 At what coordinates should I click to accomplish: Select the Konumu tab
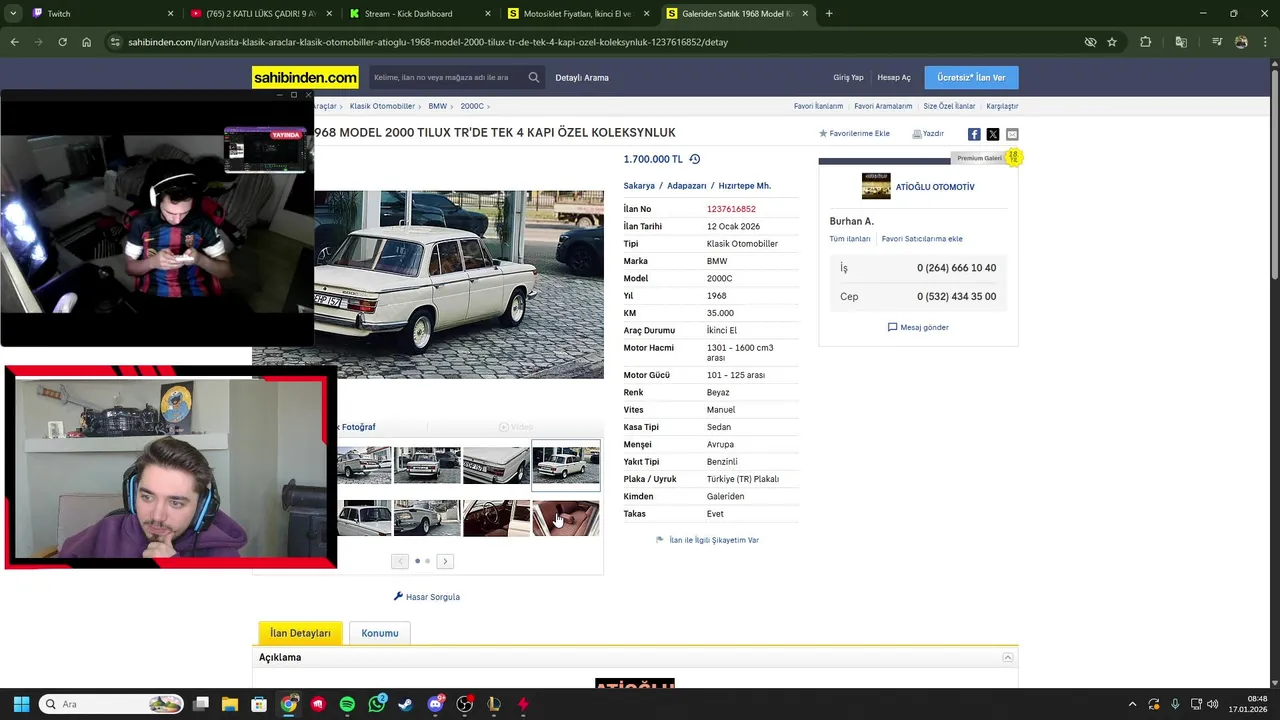click(x=380, y=633)
